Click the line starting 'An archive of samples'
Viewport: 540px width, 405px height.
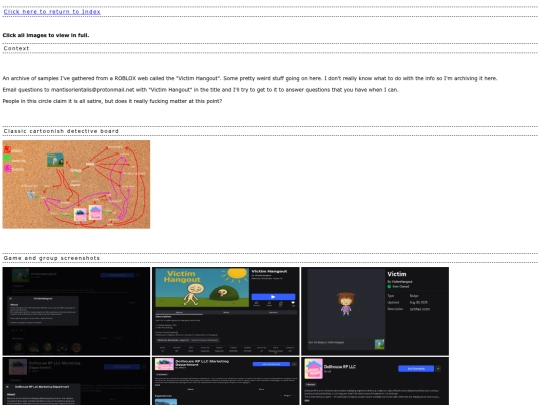point(250,78)
